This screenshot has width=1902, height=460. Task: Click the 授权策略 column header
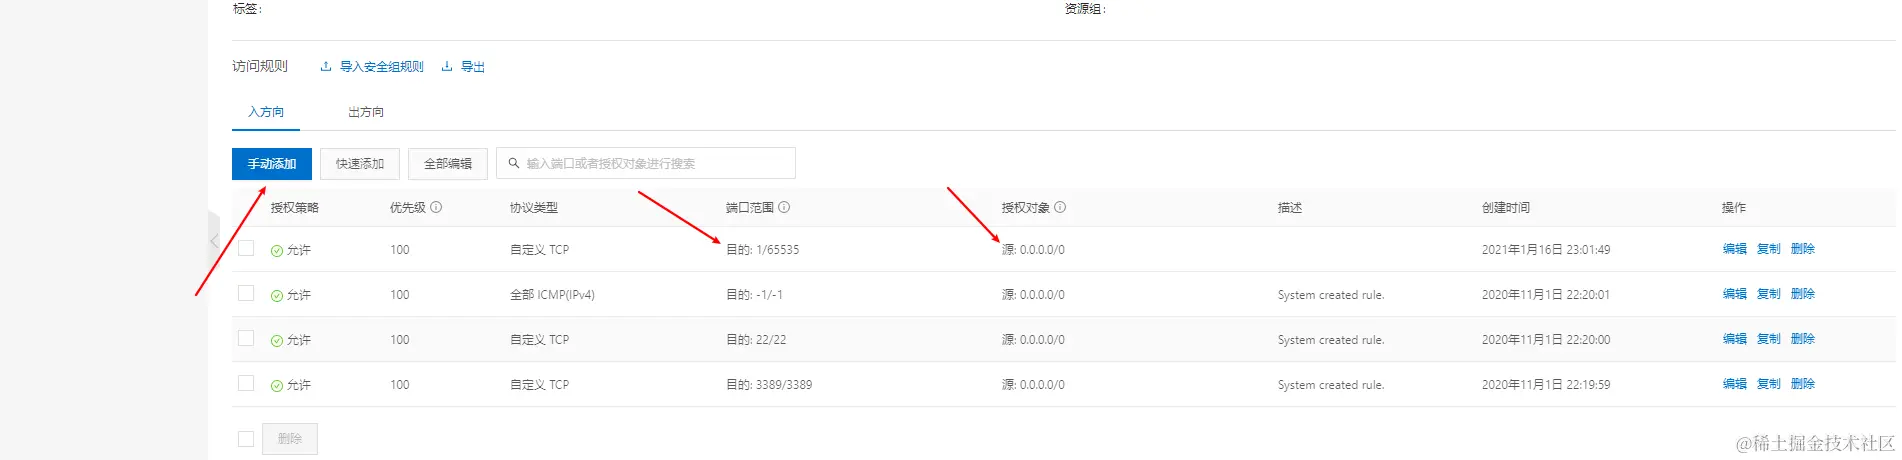pyautogui.click(x=295, y=208)
